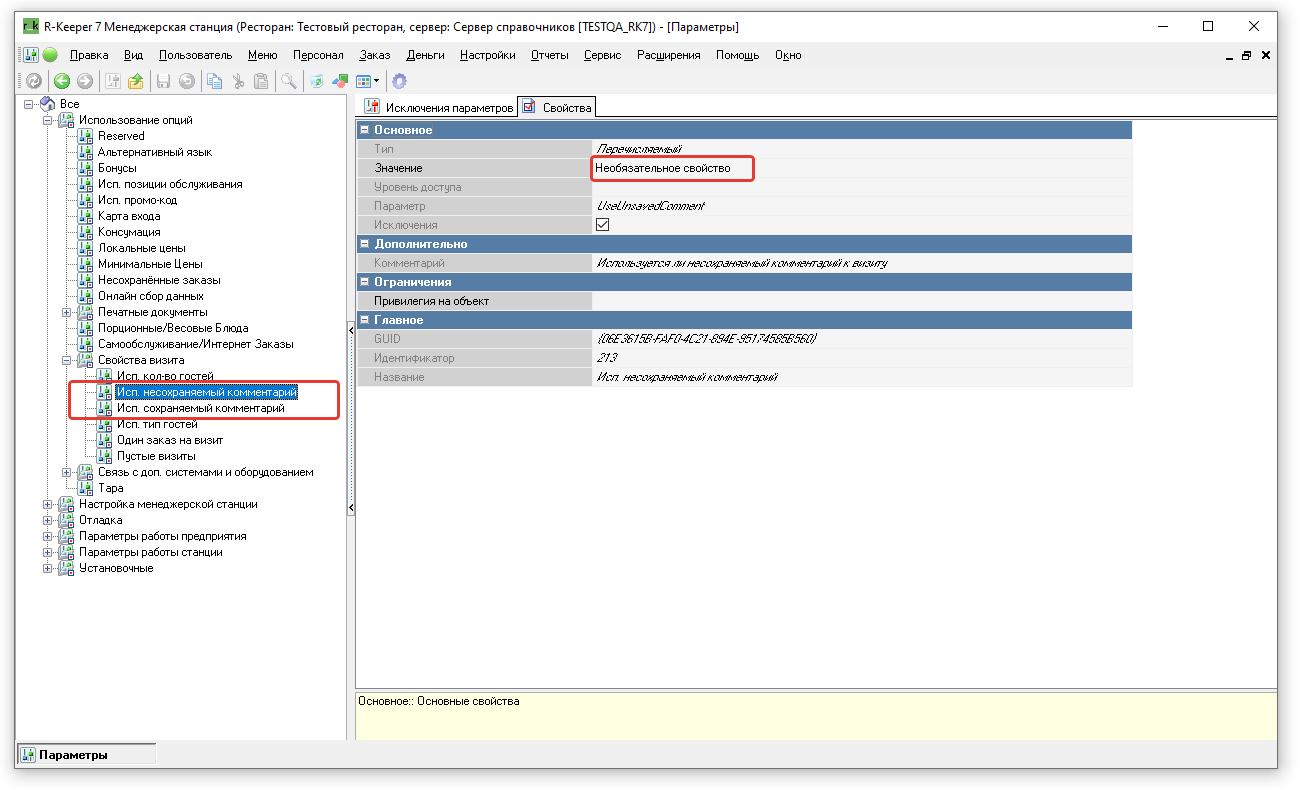This screenshot has height=790, width=1300.
Task: Click the blue gear icon in toolbar
Action: pos(399,82)
